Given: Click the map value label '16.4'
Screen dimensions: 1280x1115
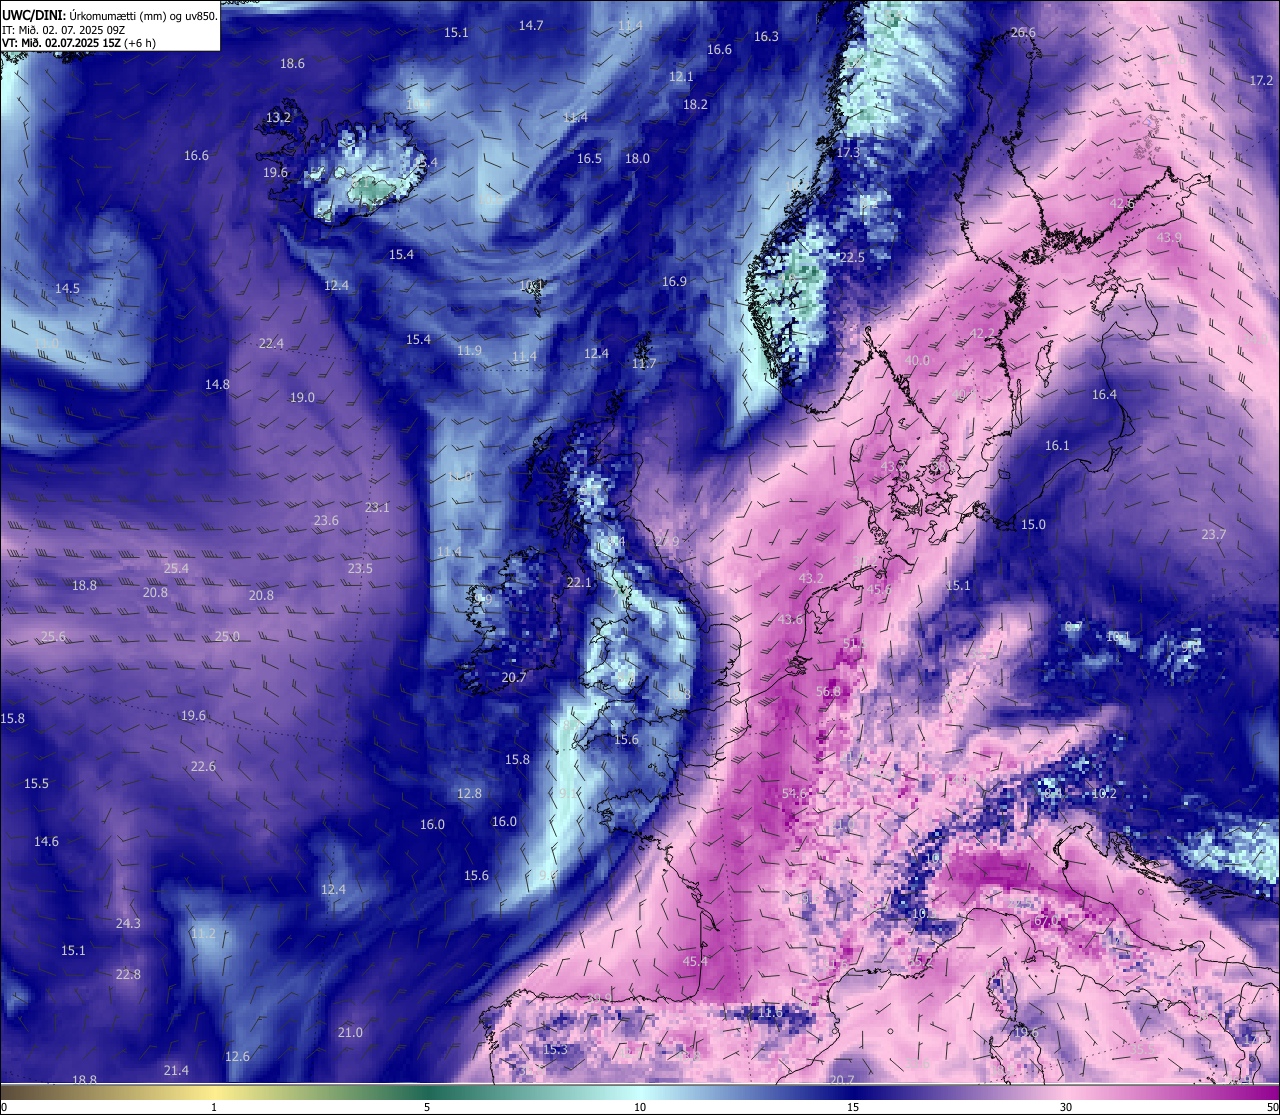Looking at the screenshot, I should pos(1104,394).
